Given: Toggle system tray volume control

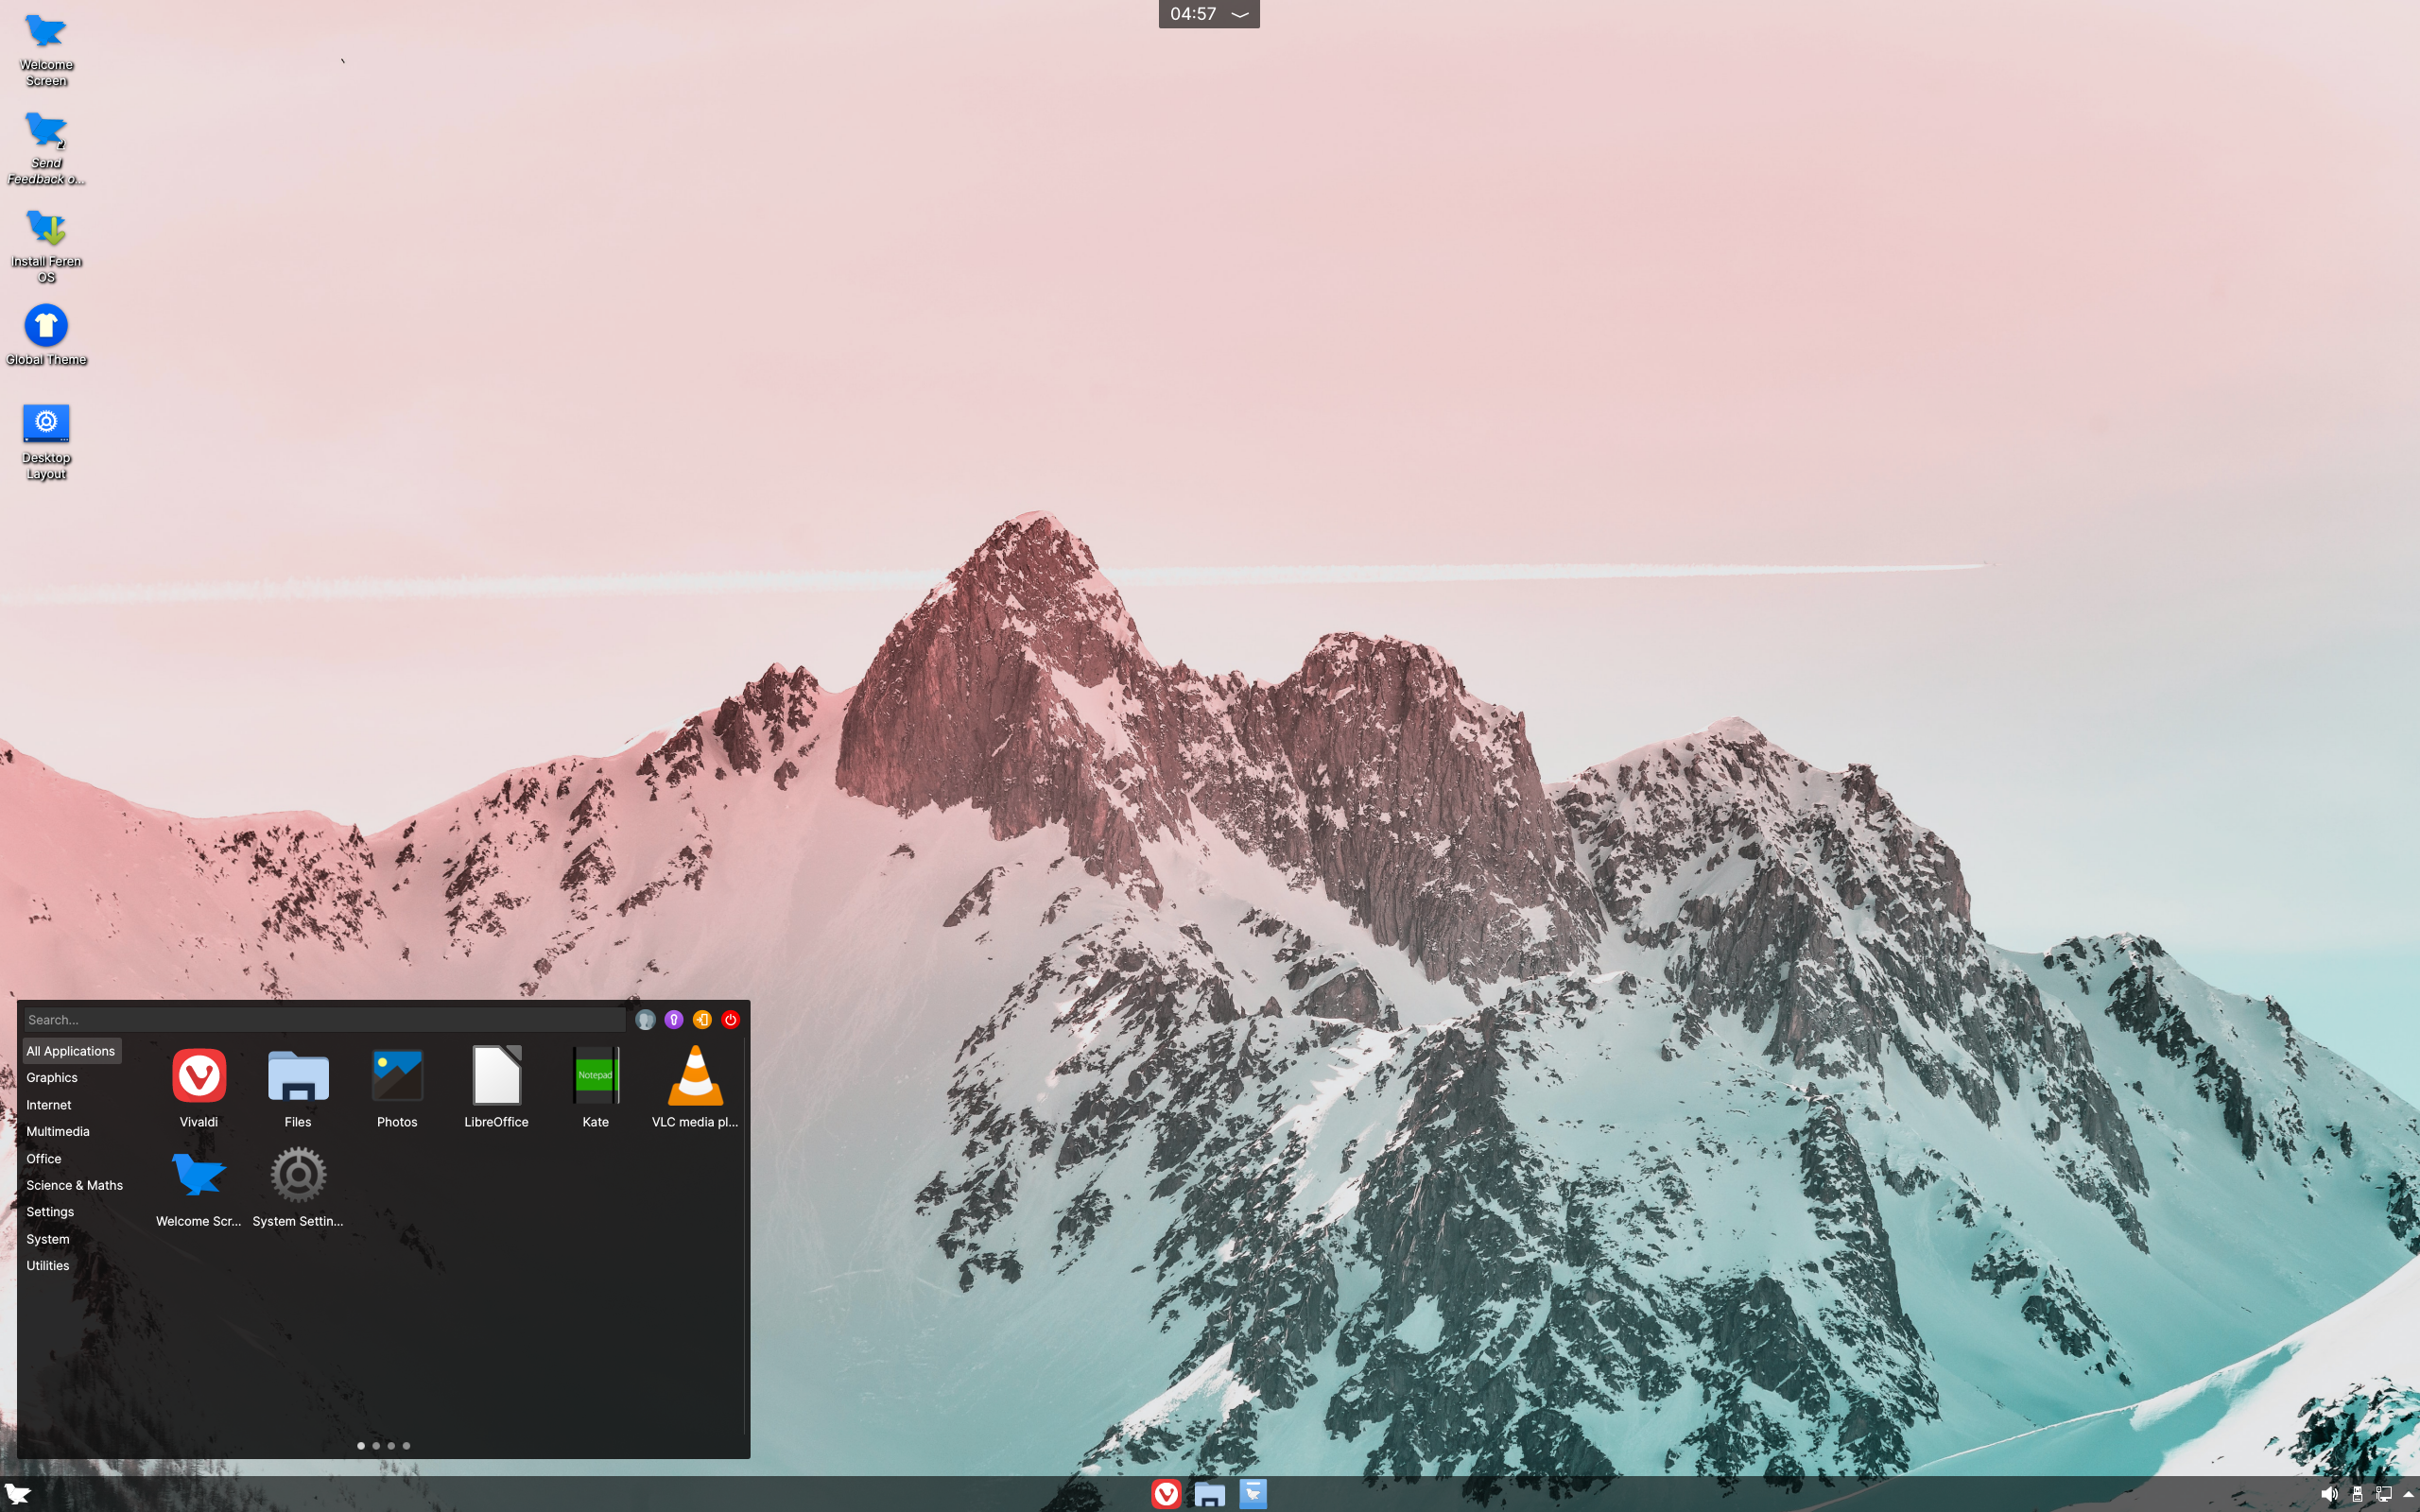Looking at the screenshot, I should coord(2329,1493).
